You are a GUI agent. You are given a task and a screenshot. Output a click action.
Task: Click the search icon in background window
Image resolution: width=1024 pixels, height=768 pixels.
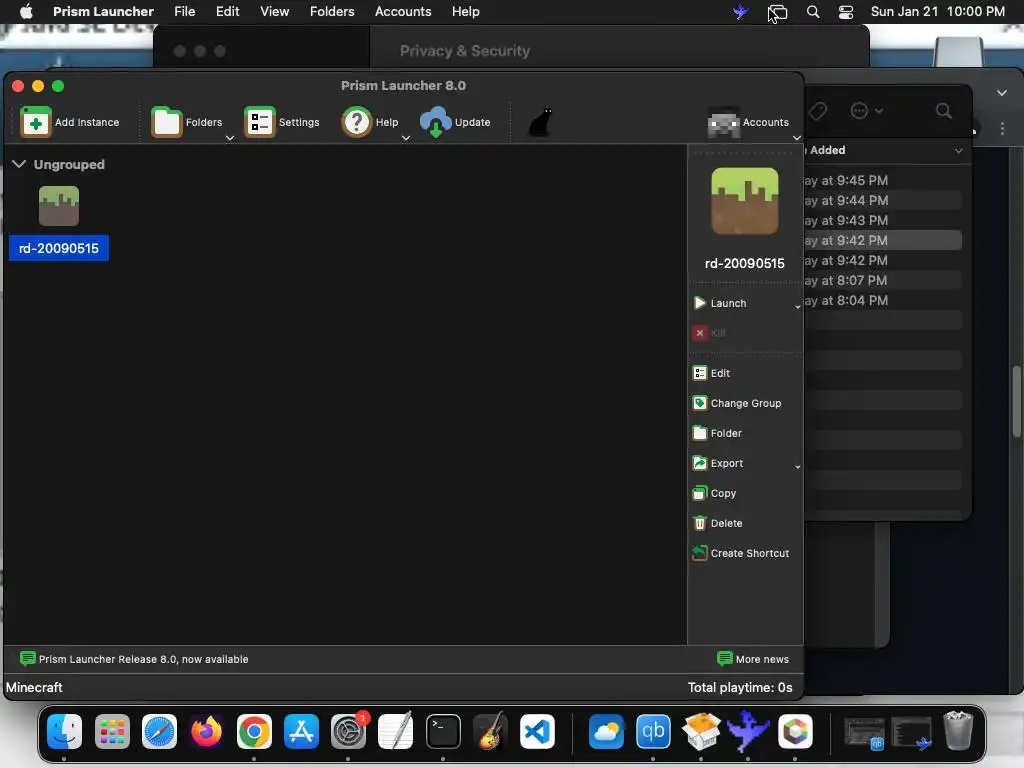click(x=943, y=110)
